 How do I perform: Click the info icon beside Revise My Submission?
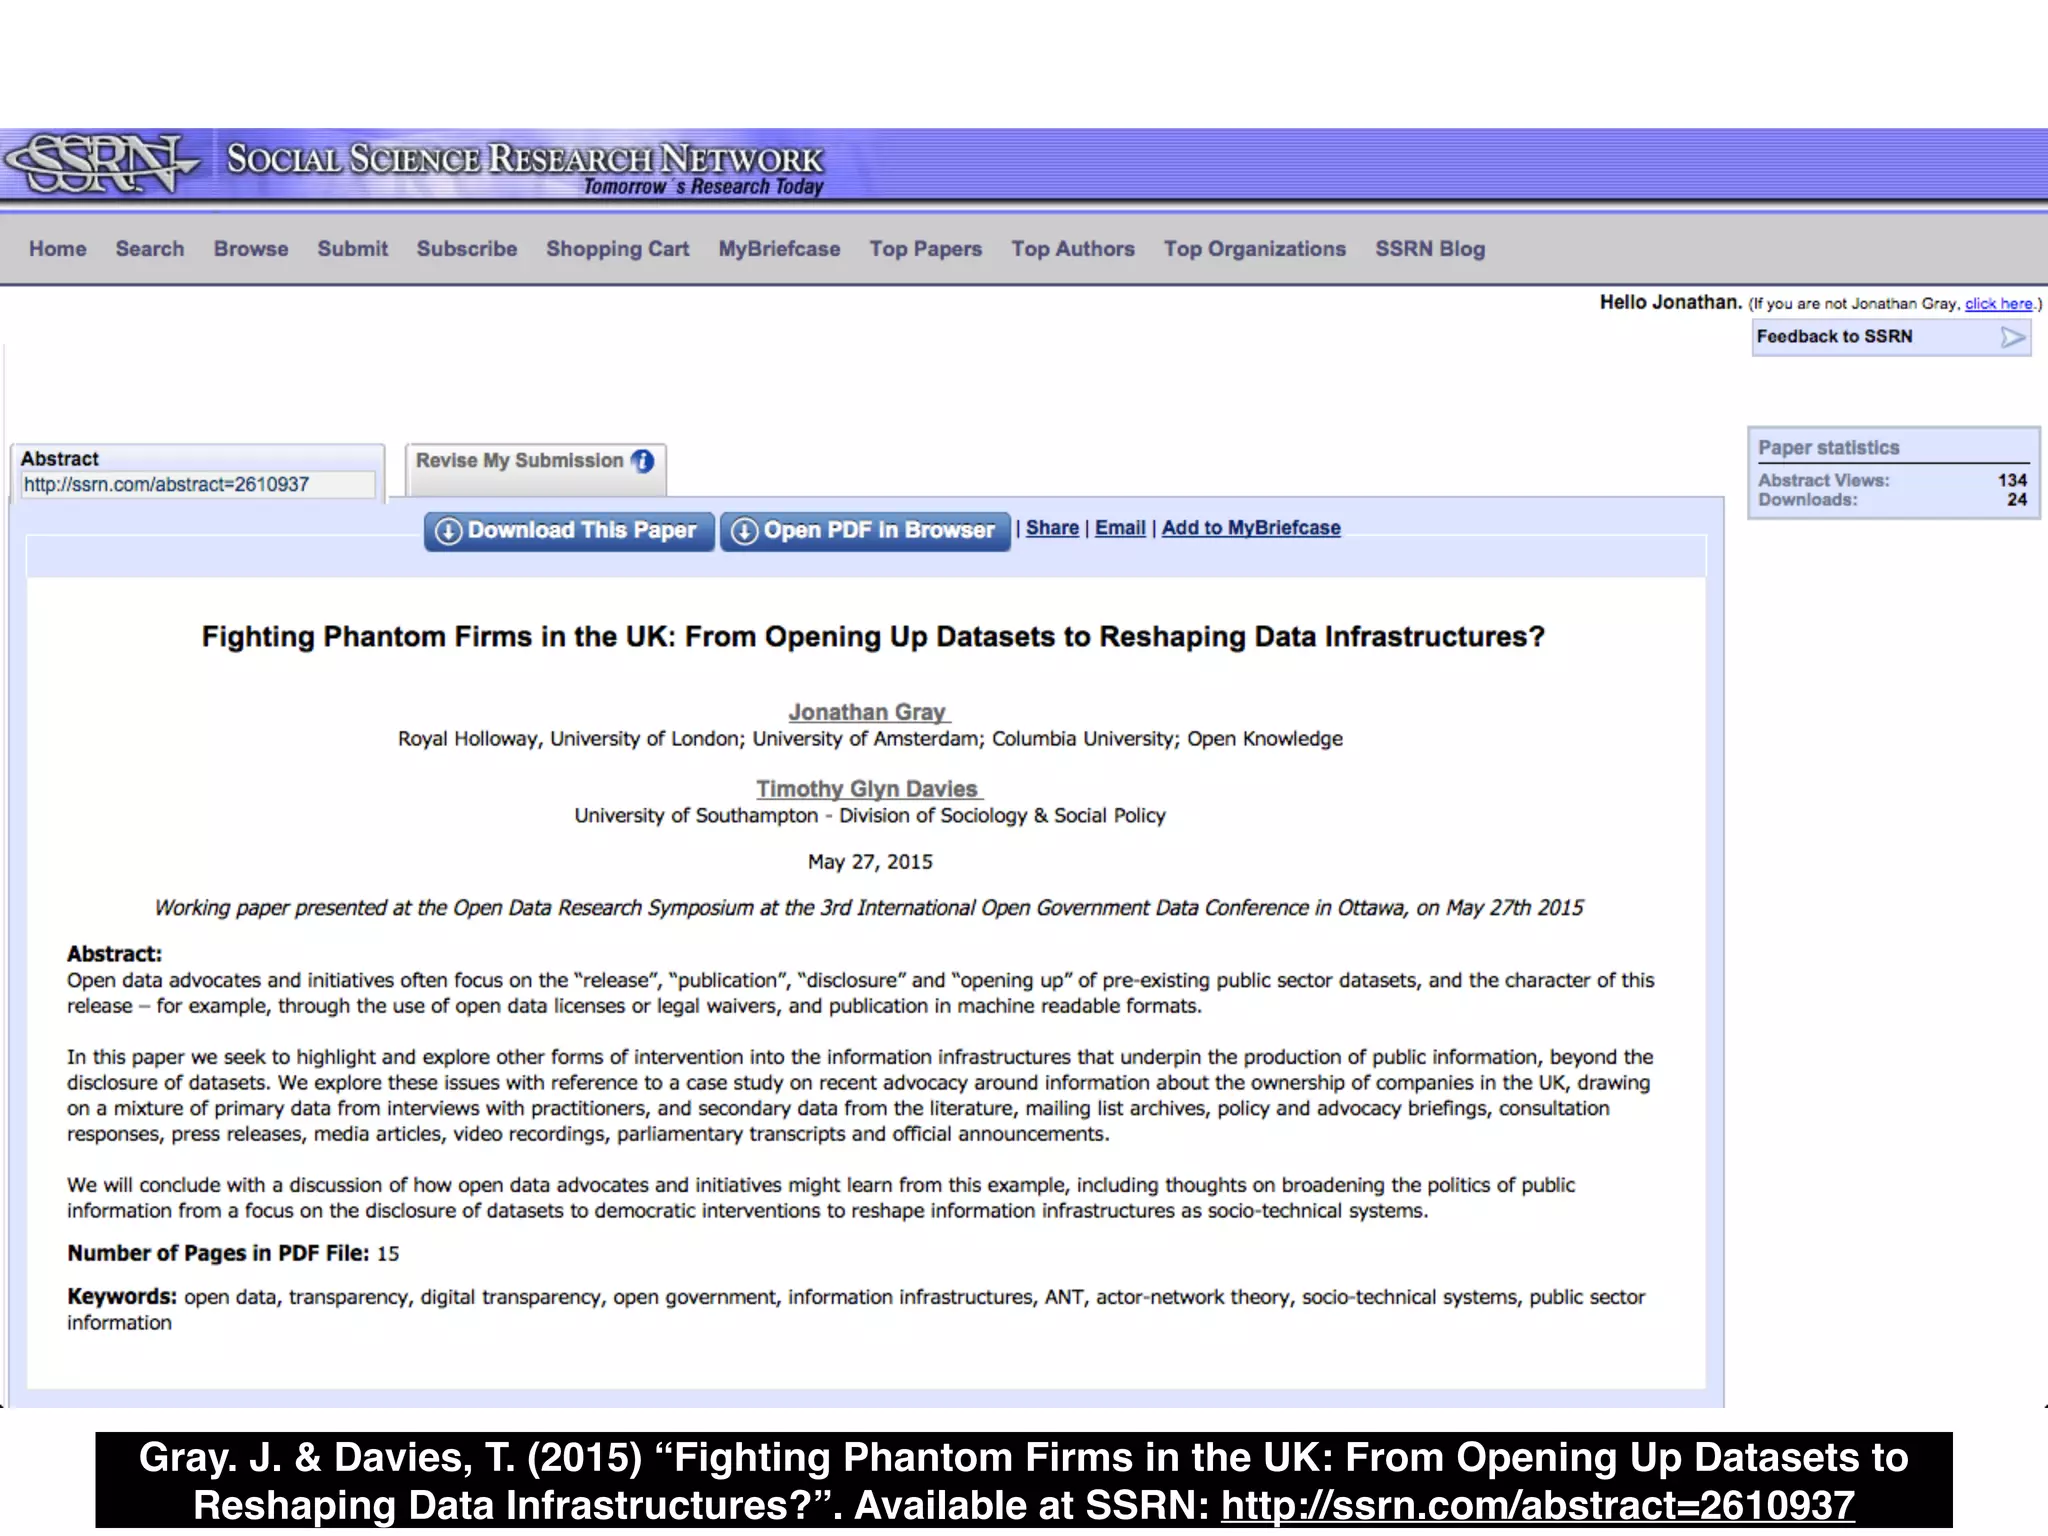tap(643, 461)
